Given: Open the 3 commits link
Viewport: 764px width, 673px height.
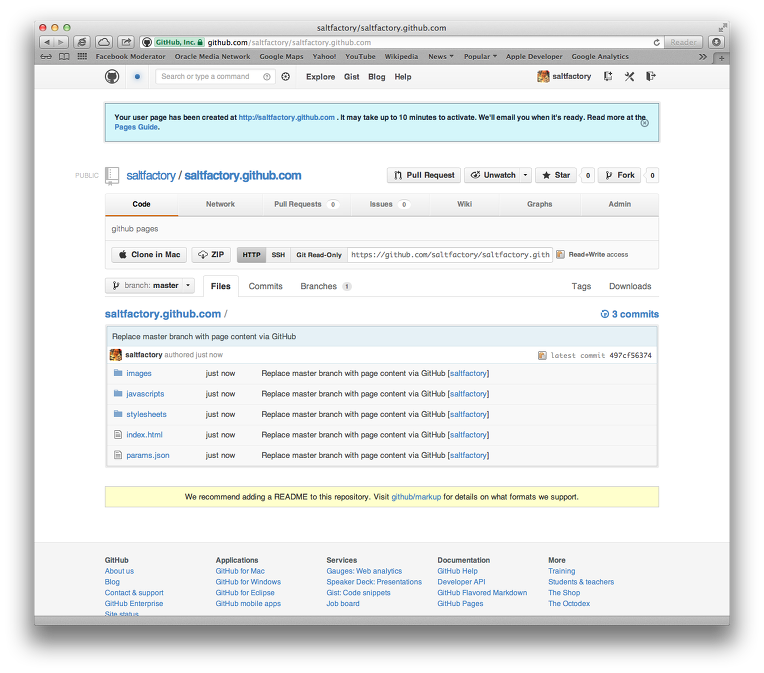Looking at the screenshot, I should [x=630, y=314].
